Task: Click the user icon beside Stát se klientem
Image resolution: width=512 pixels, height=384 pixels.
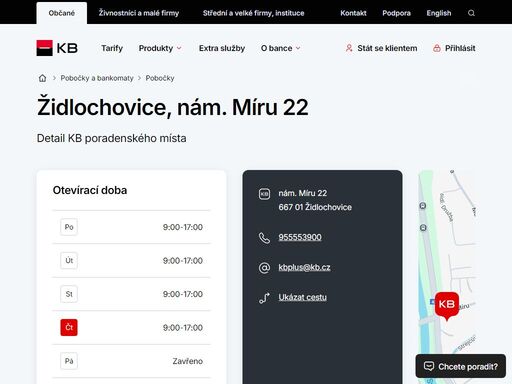Action: point(349,48)
